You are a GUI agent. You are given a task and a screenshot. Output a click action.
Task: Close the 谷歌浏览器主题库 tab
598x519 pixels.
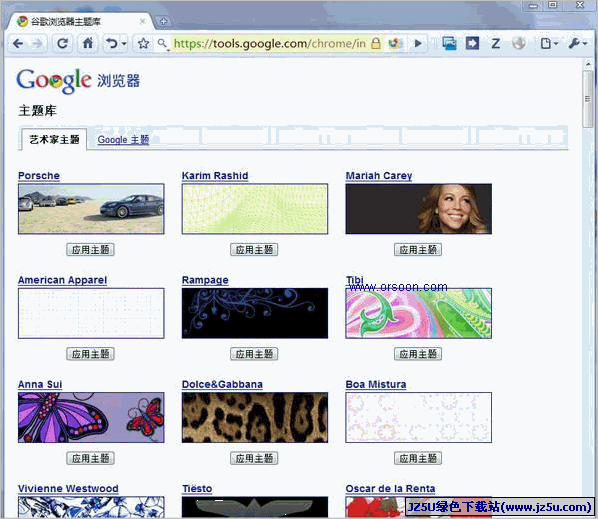pyautogui.click(x=142, y=21)
